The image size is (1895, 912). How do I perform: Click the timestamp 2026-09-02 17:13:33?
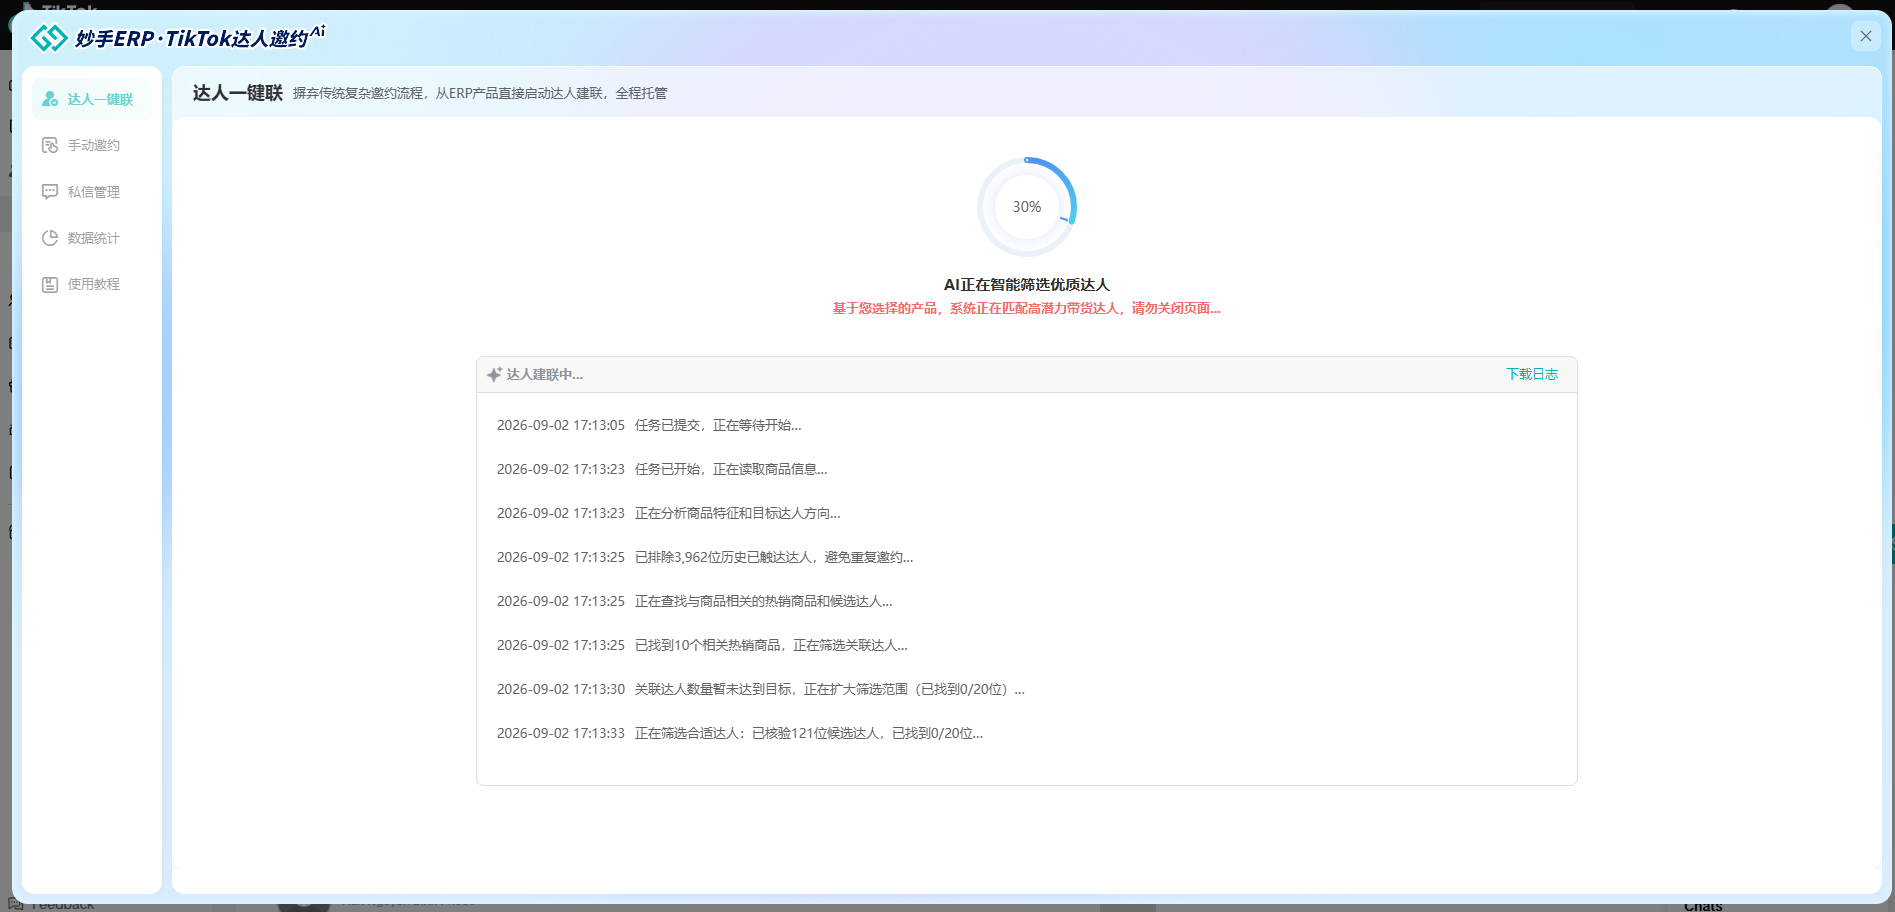[x=561, y=733]
